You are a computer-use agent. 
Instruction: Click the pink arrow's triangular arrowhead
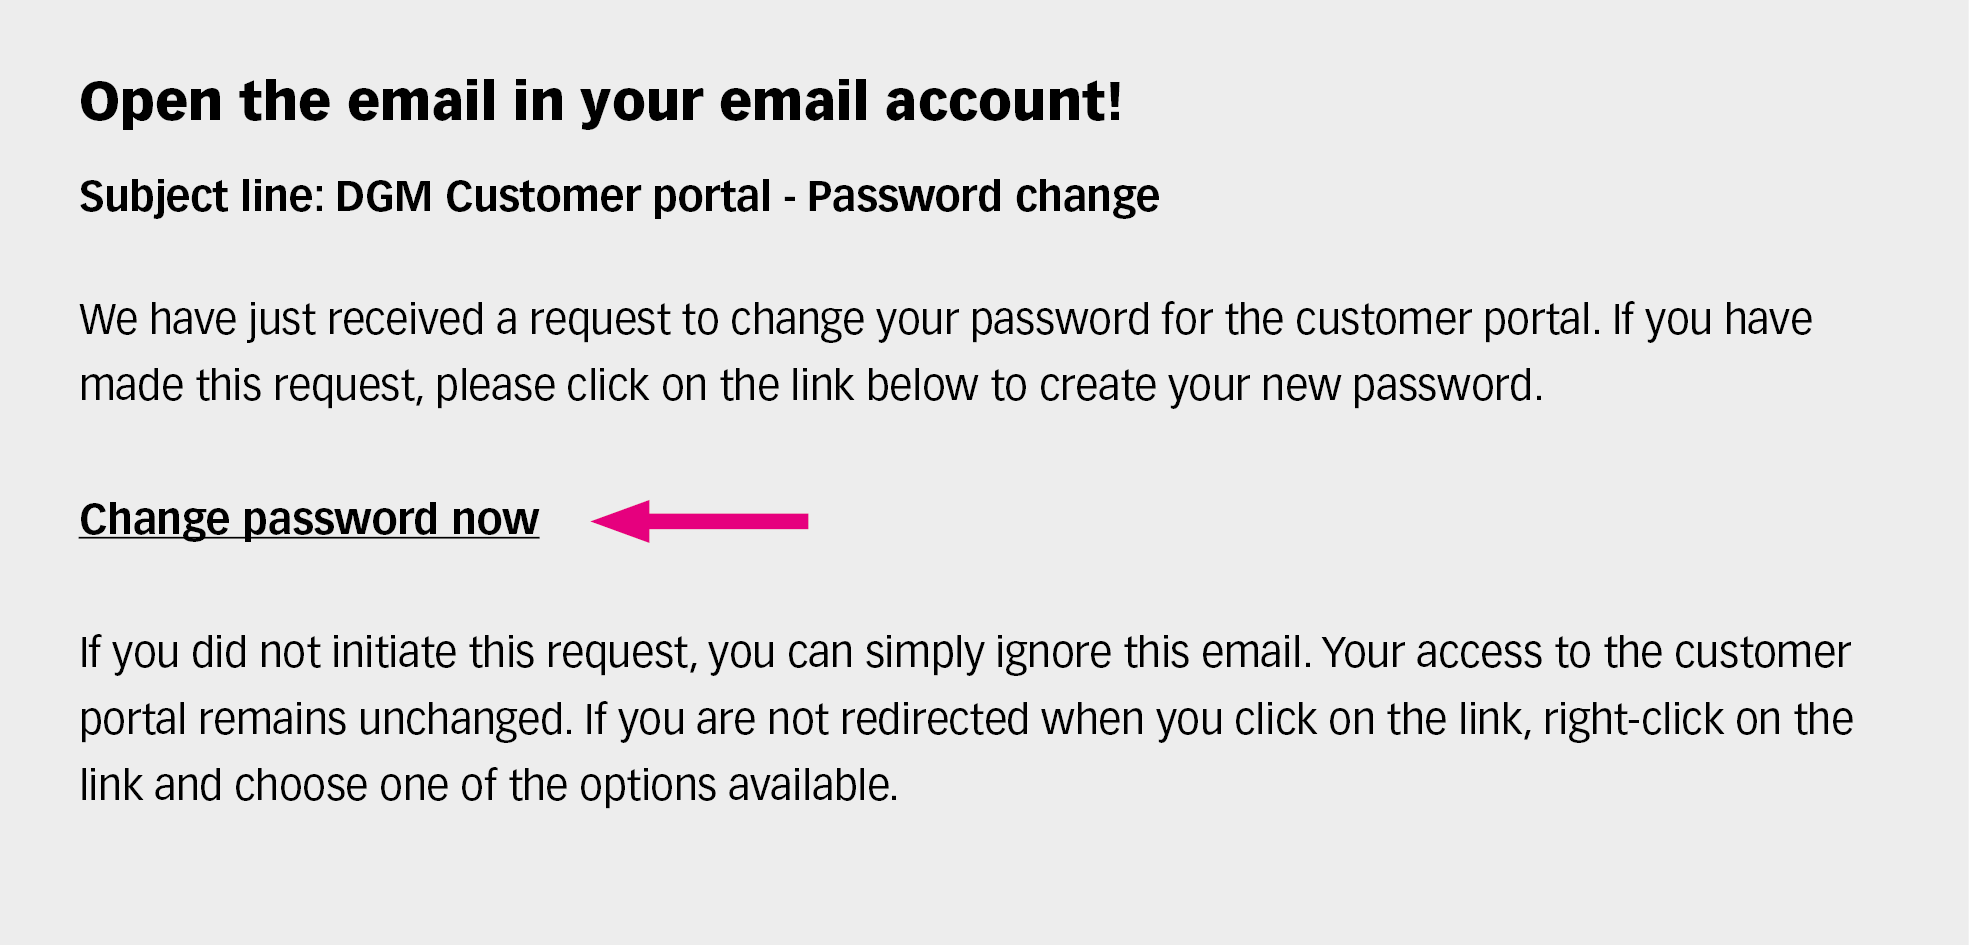click(622, 521)
